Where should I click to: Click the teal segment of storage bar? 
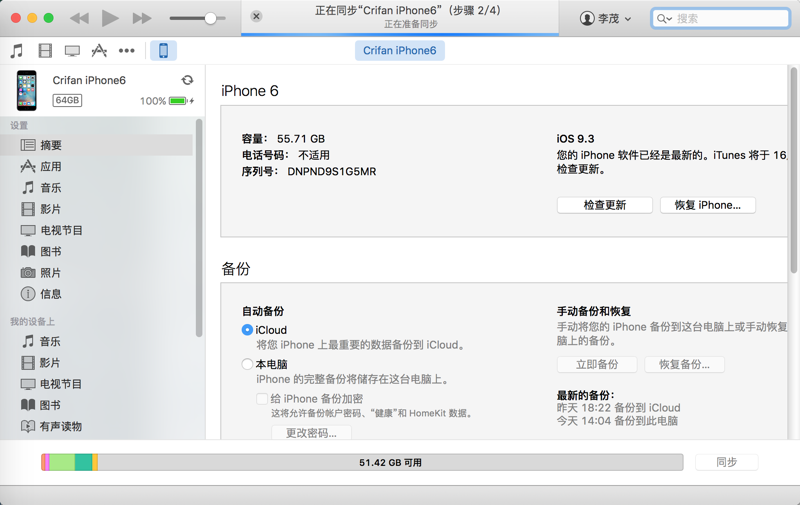click(84, 463)
